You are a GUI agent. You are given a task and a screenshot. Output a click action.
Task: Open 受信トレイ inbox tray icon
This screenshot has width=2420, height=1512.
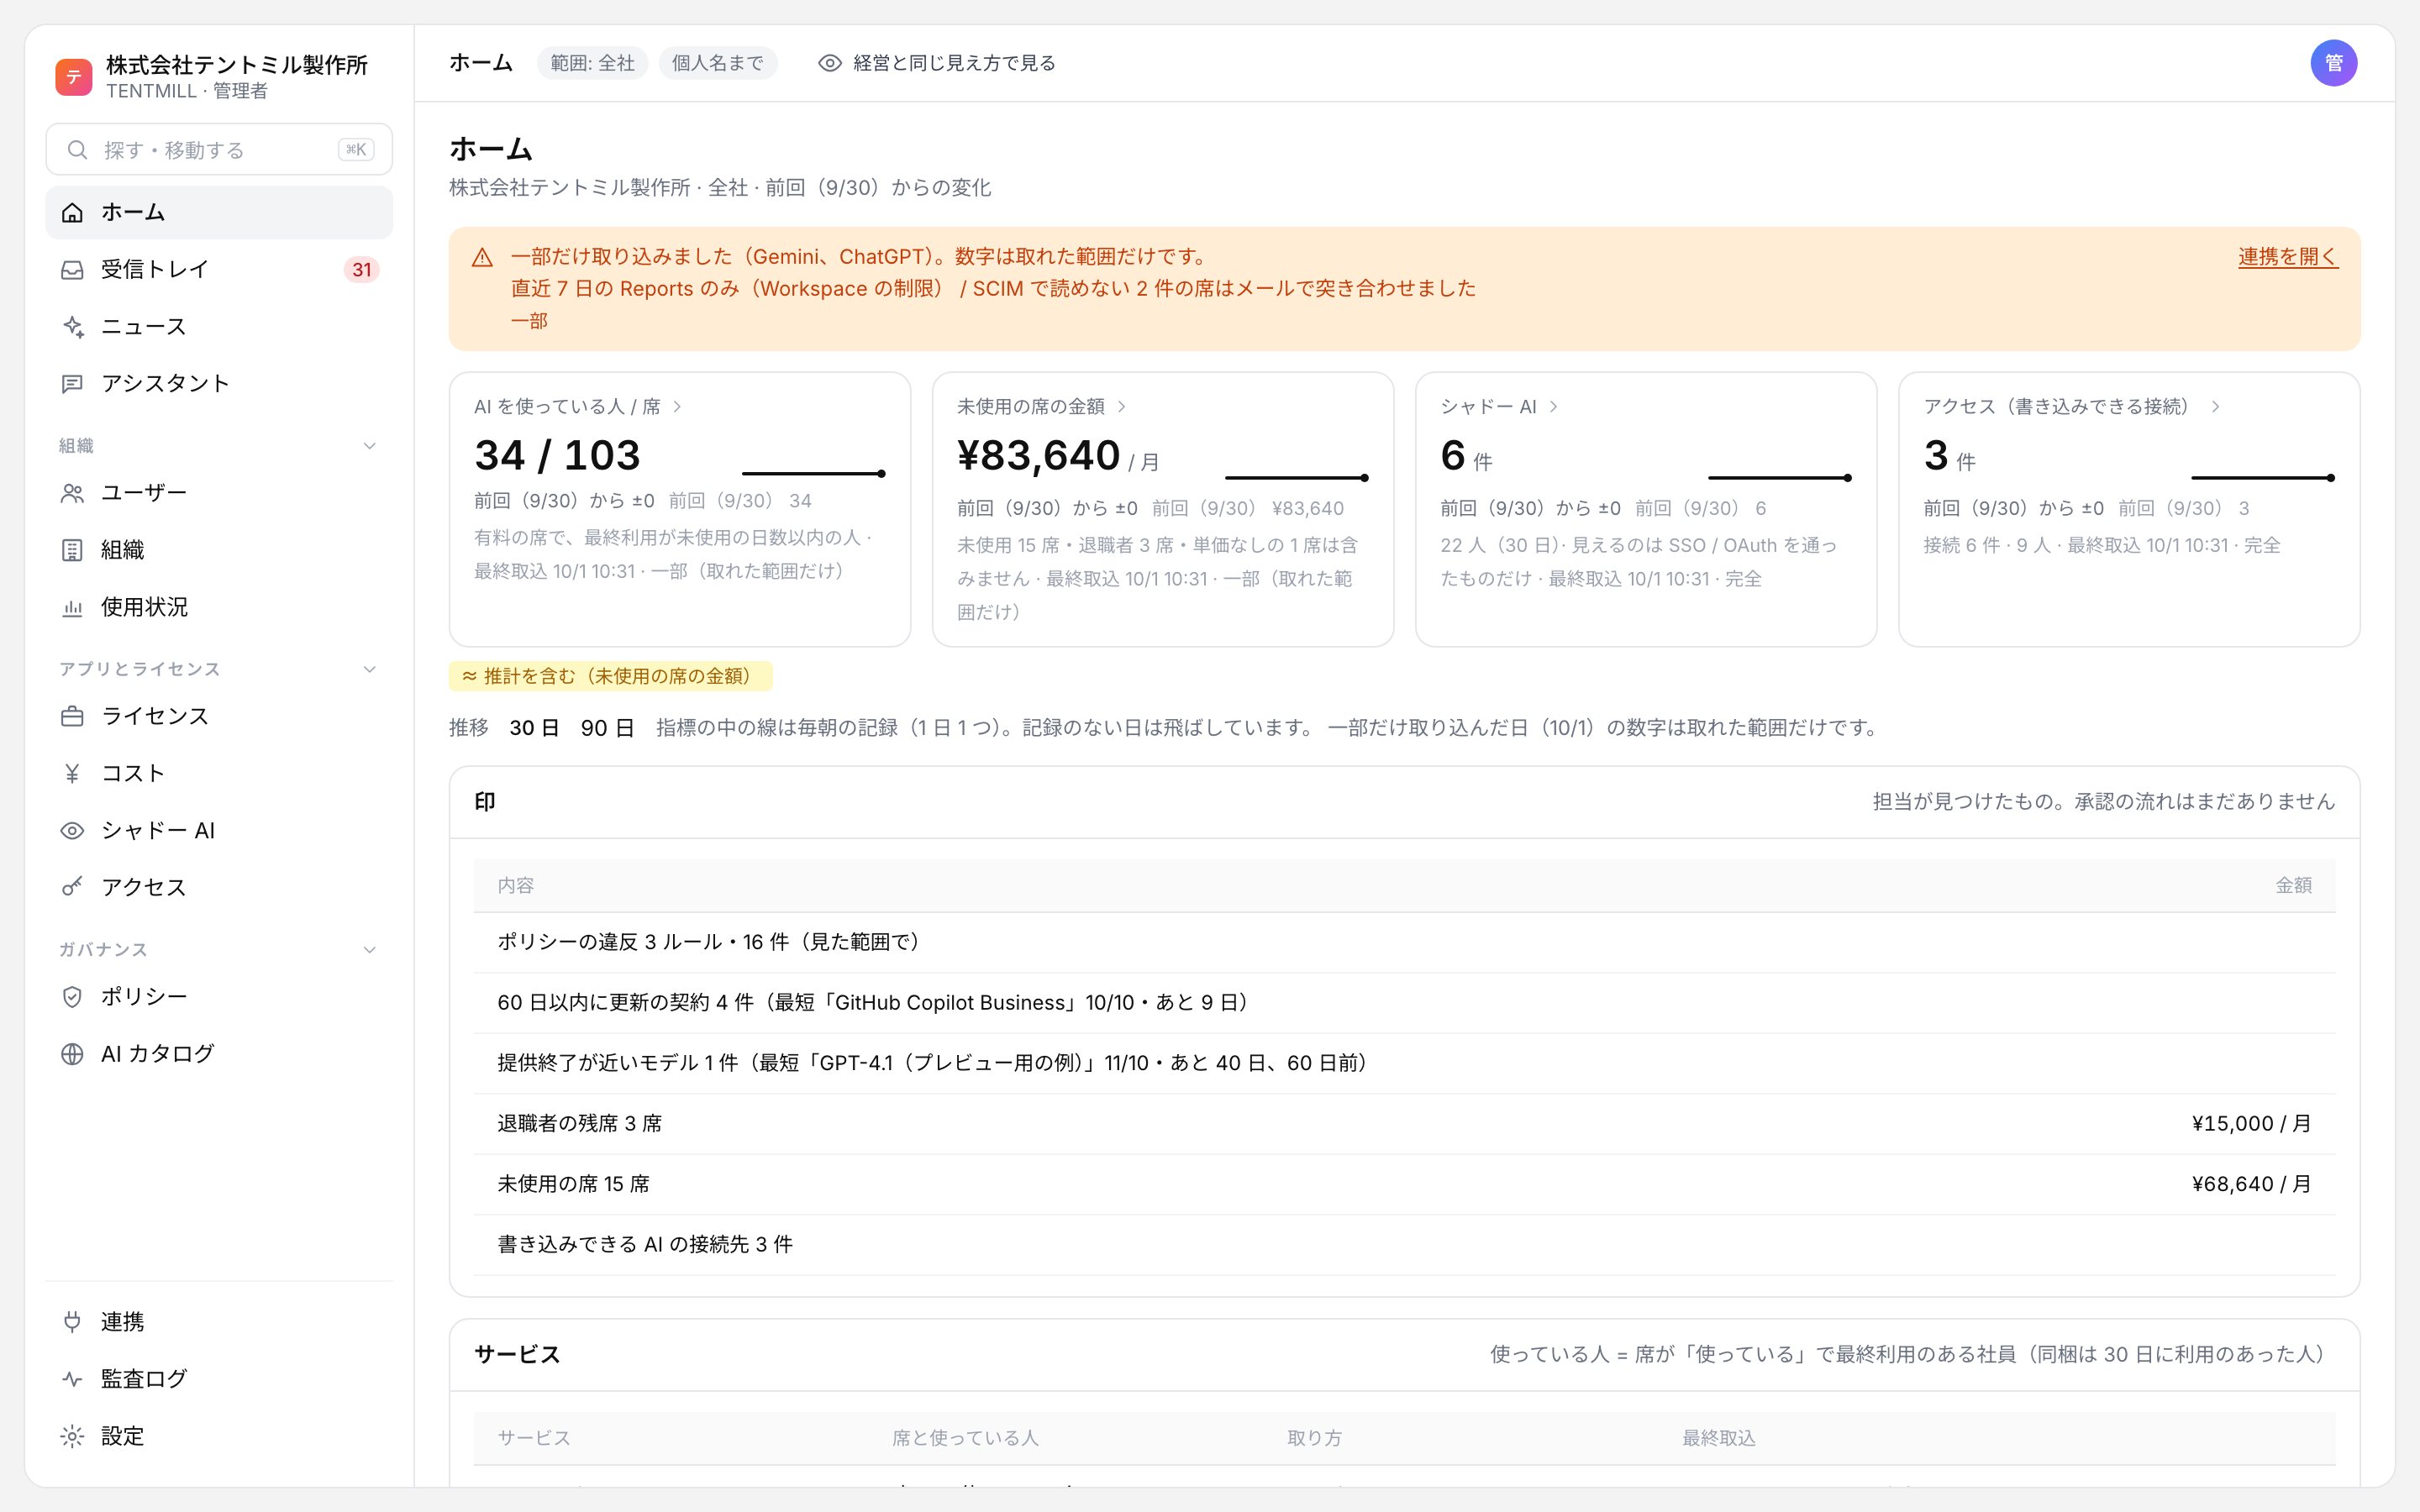click(x=72, y=269)
